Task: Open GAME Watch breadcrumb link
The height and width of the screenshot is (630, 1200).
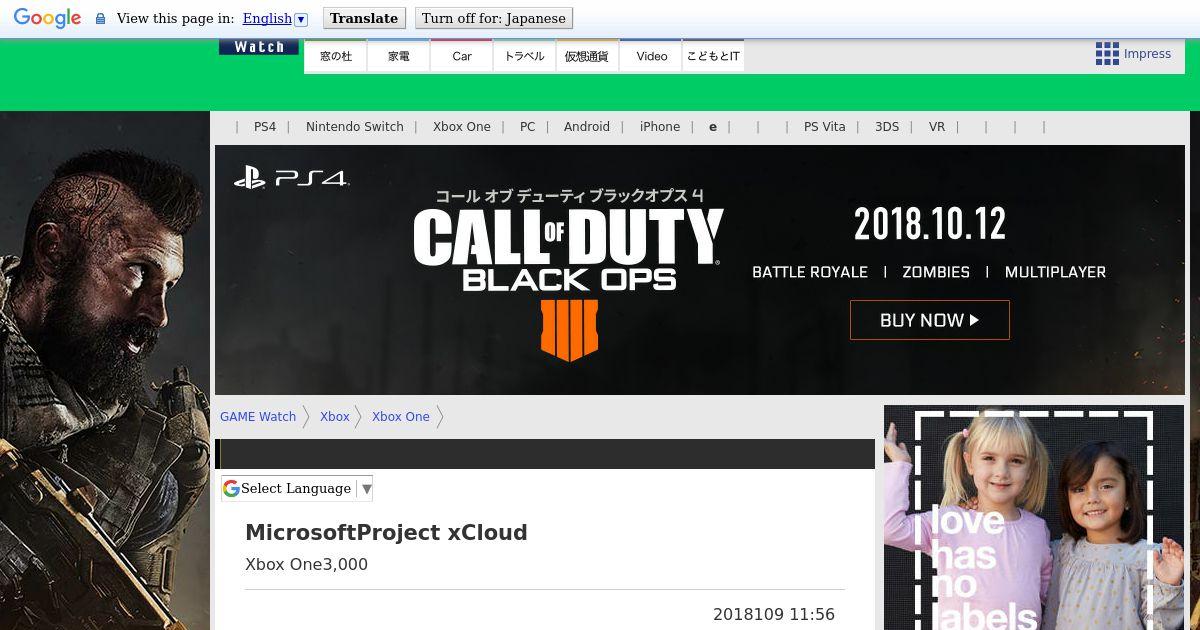Action: click(258, 417)
